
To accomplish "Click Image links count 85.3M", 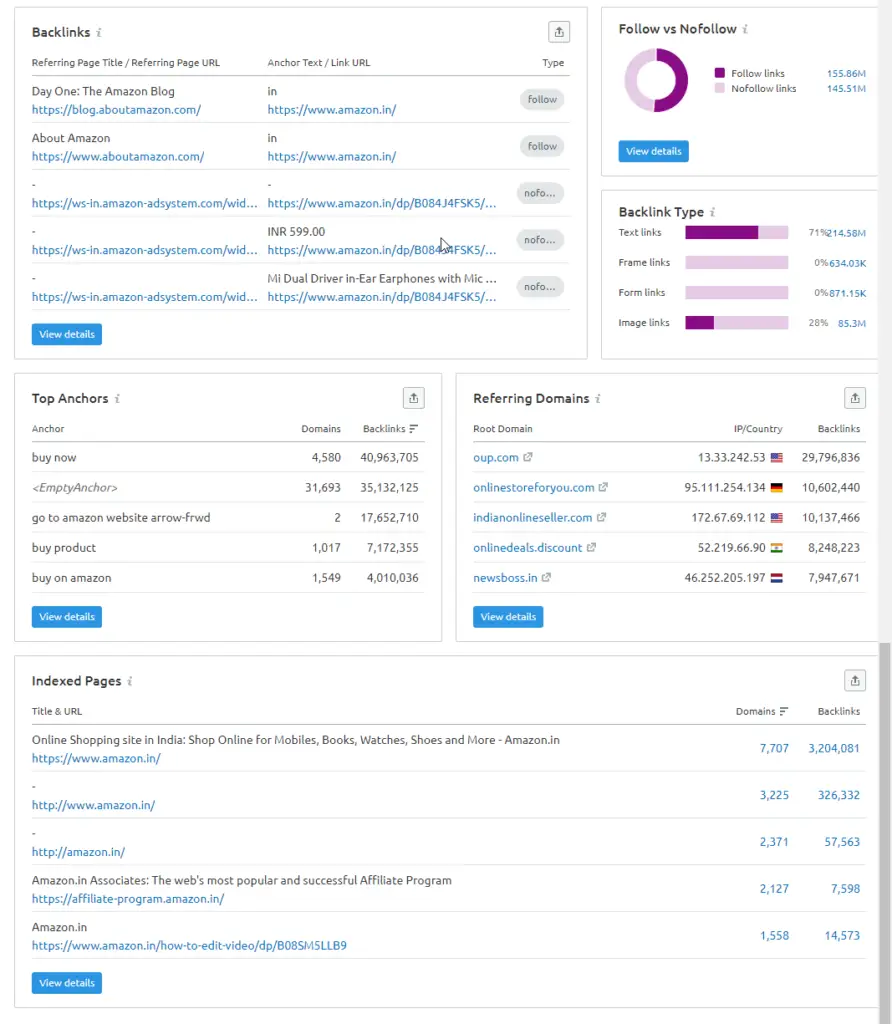I will (x=852, y=323).
